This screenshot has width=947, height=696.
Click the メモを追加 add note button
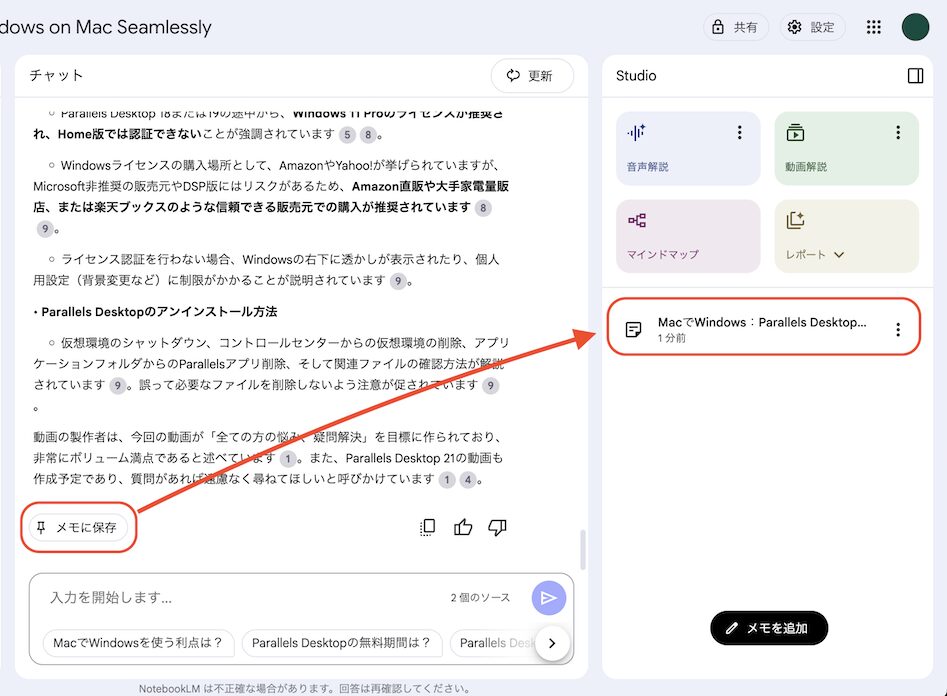(x=769, y=628)
